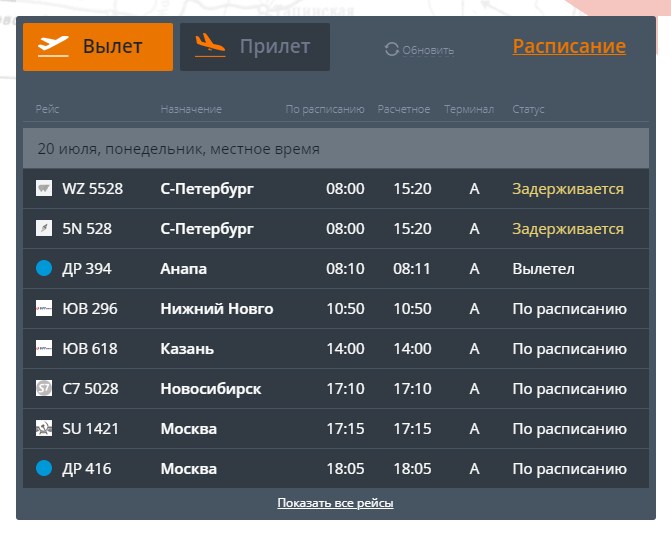Click Москва destination in SU 1421 row

point(189,429)
